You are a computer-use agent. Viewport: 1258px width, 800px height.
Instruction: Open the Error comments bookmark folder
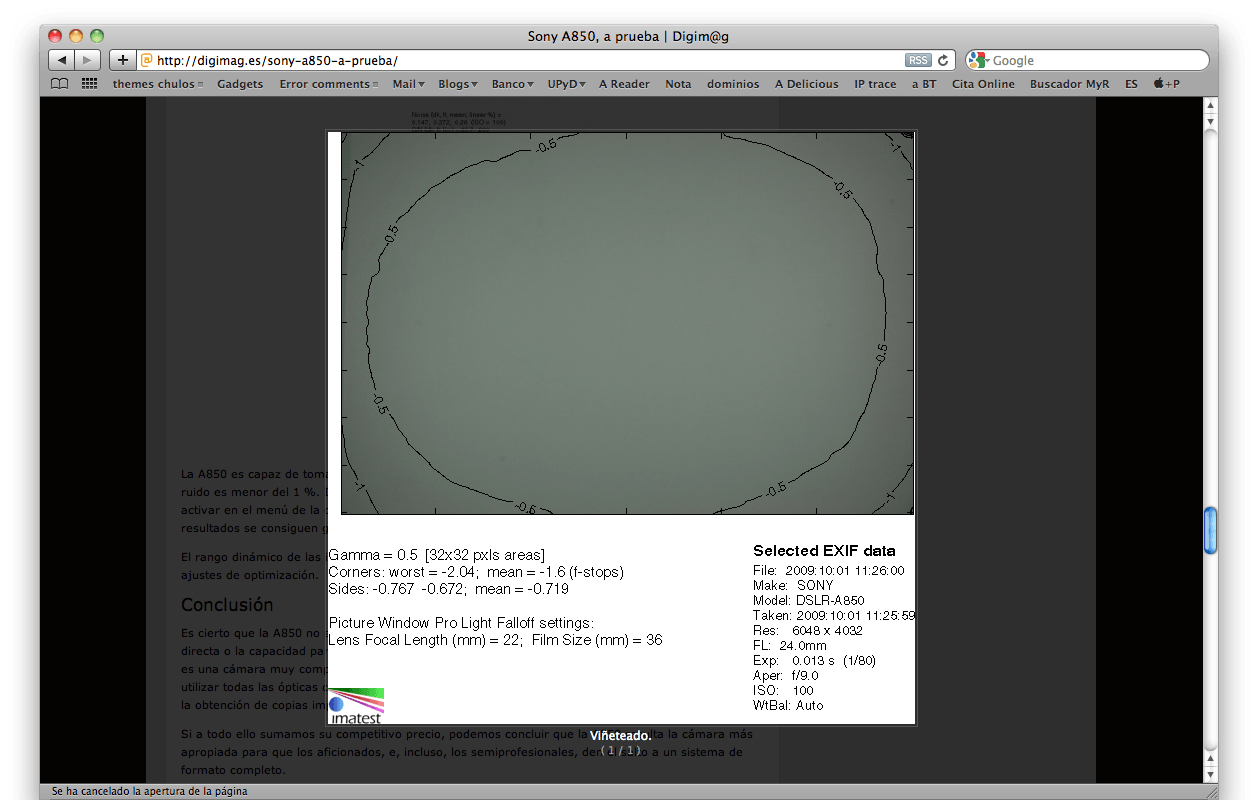tap(329, 84)
